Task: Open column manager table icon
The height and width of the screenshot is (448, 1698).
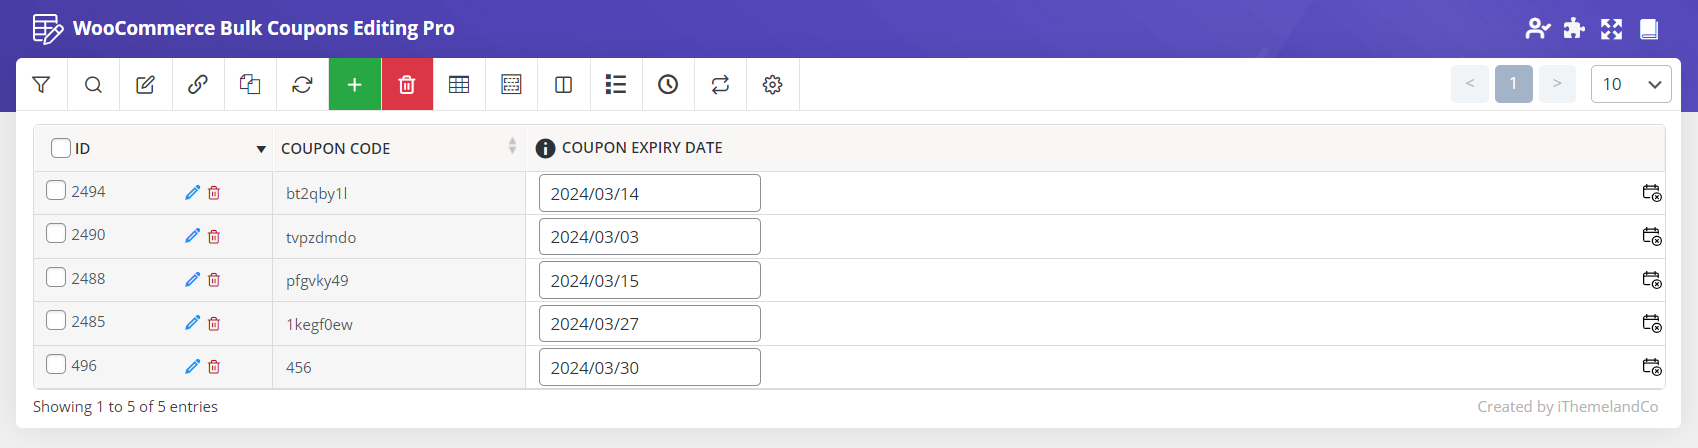Action: click(459, 85)
